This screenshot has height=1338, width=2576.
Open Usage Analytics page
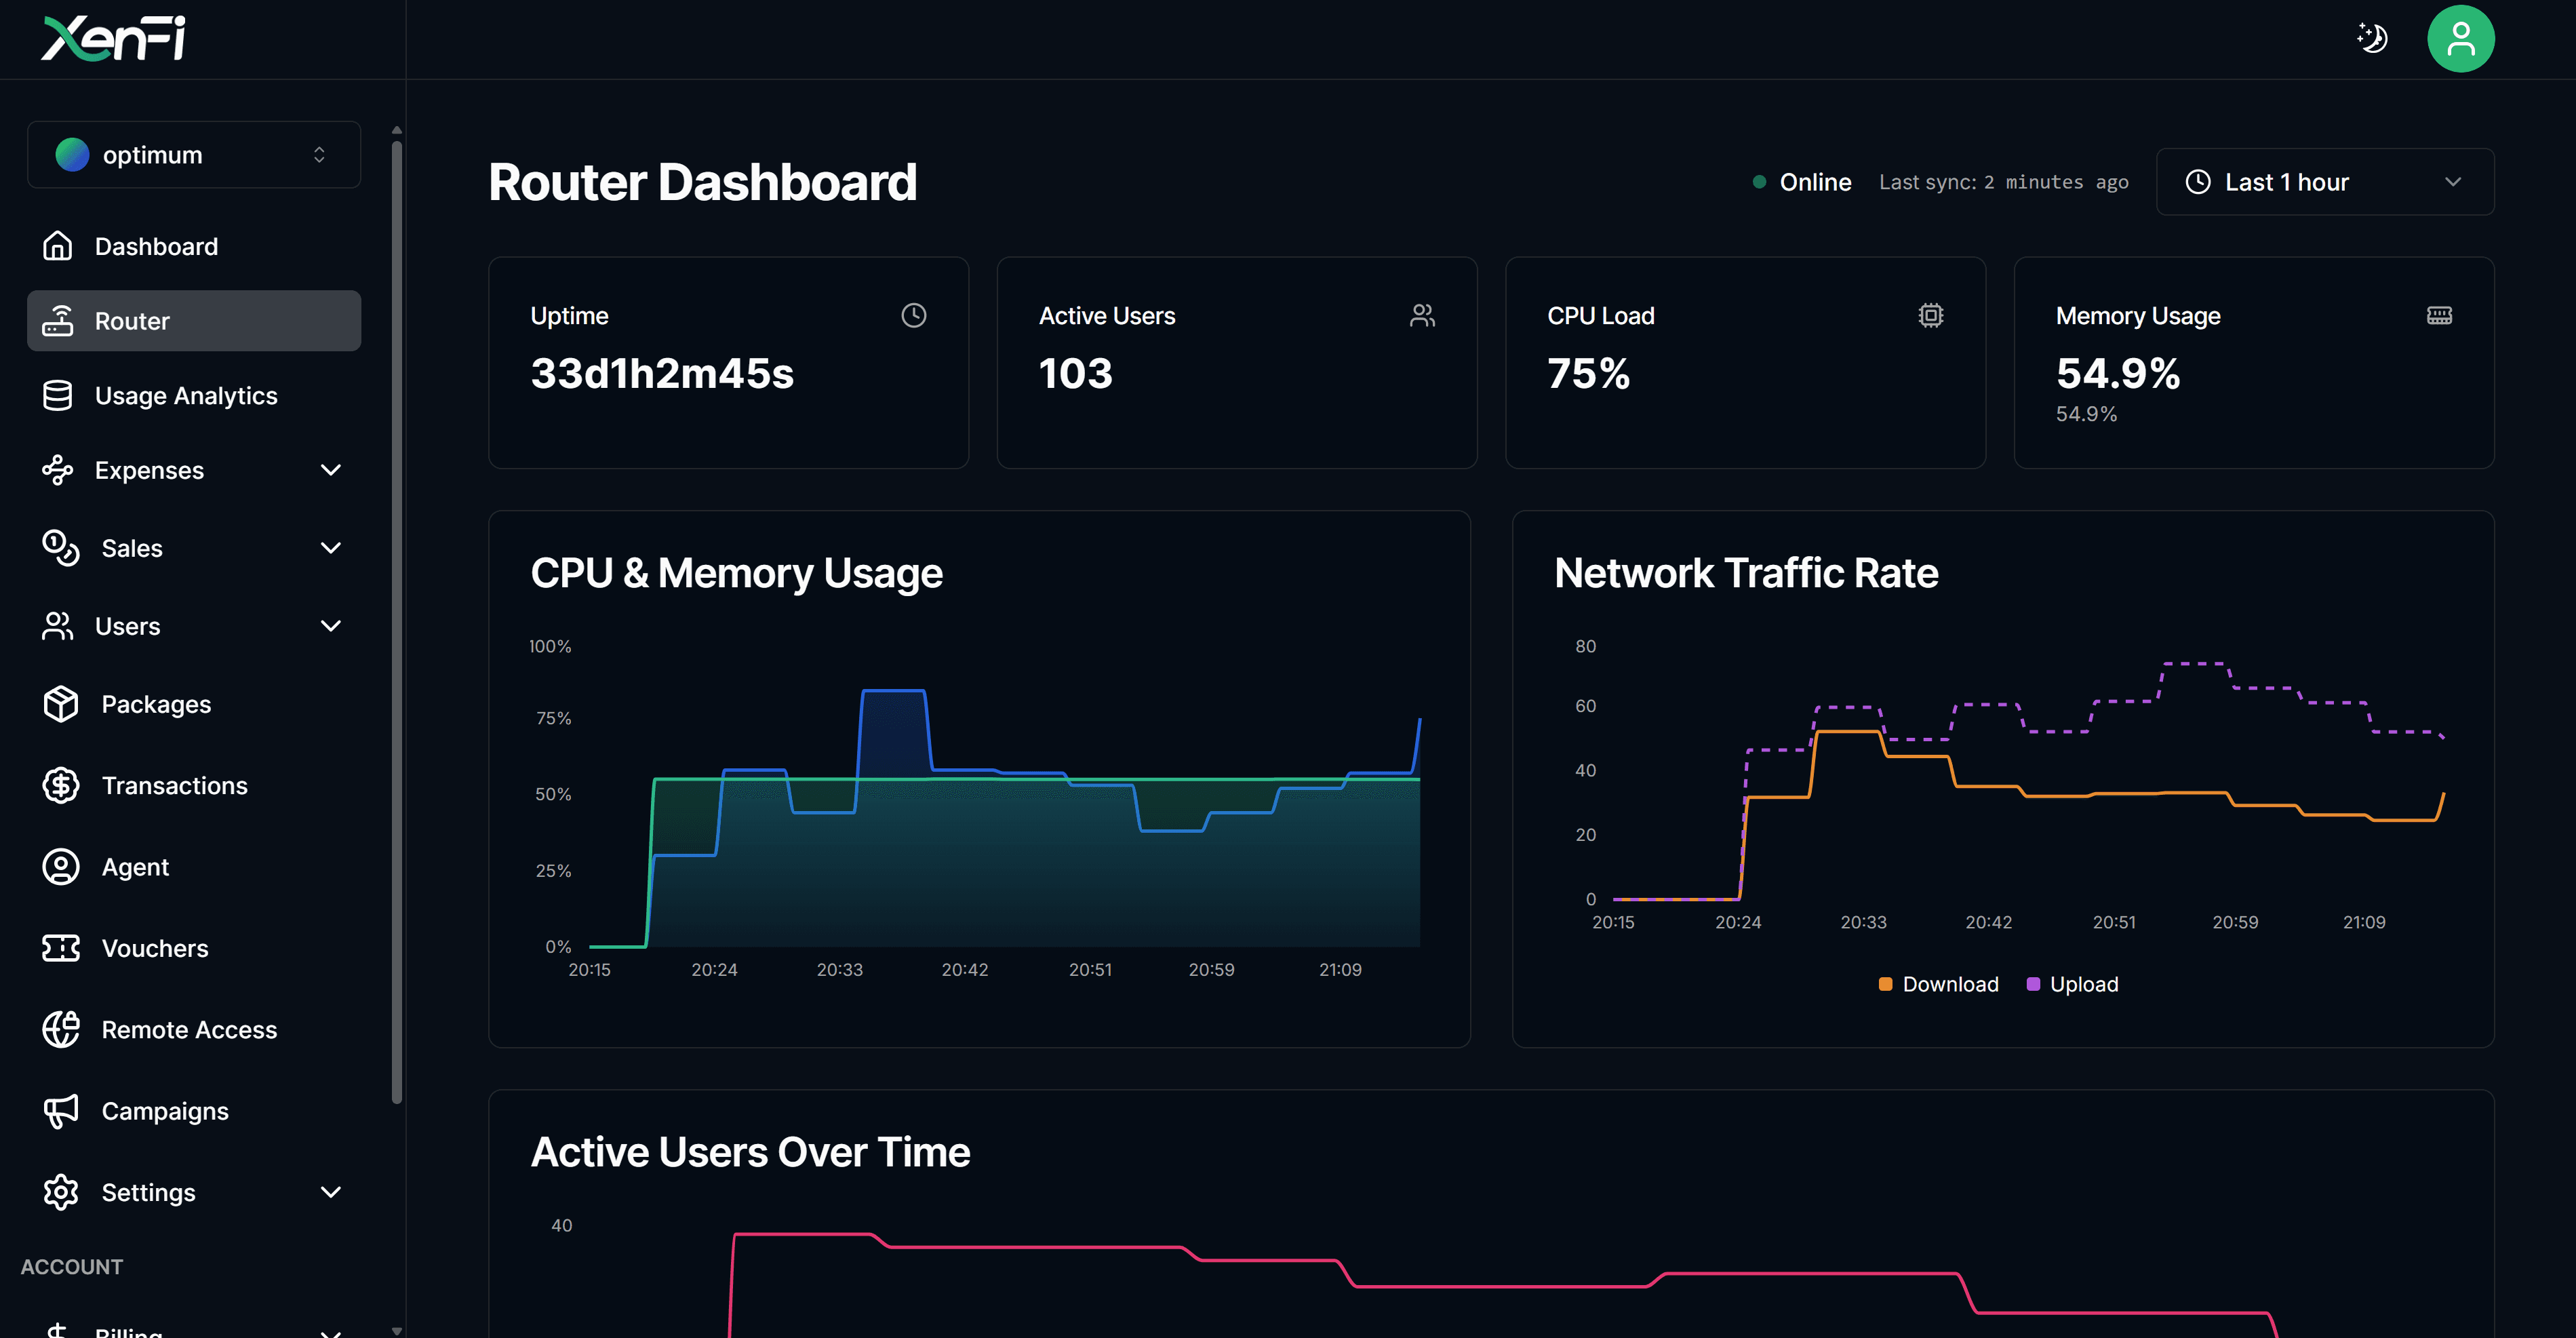click(194, 396)
